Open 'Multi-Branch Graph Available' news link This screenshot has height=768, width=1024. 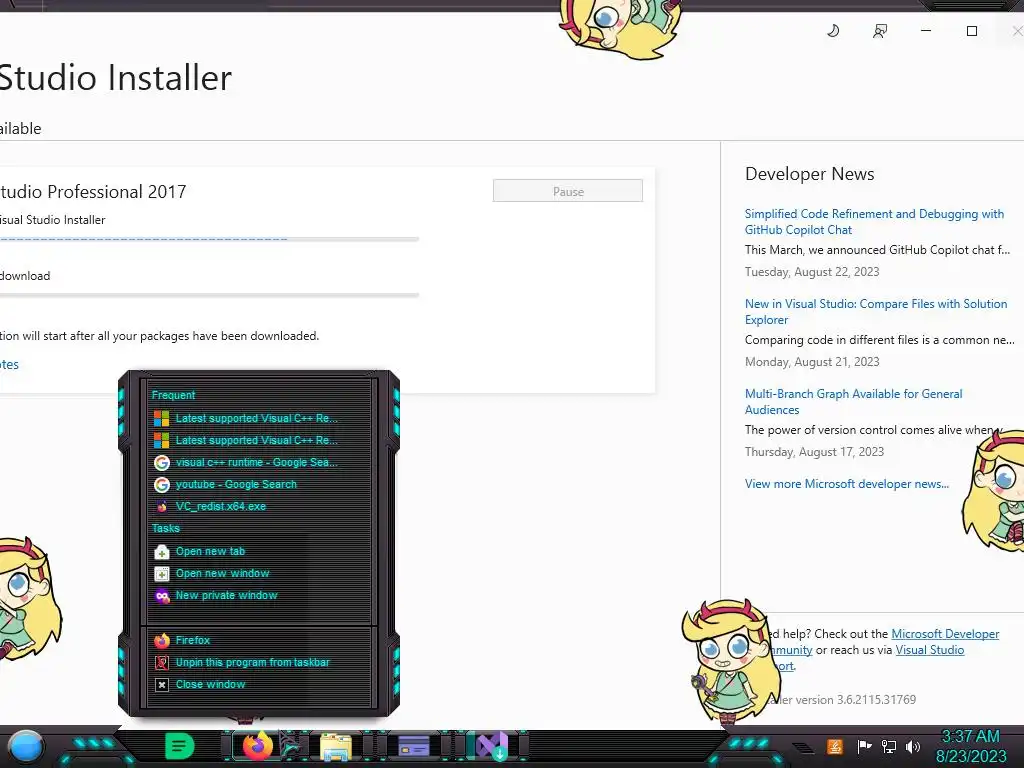(x=853, y=402)
